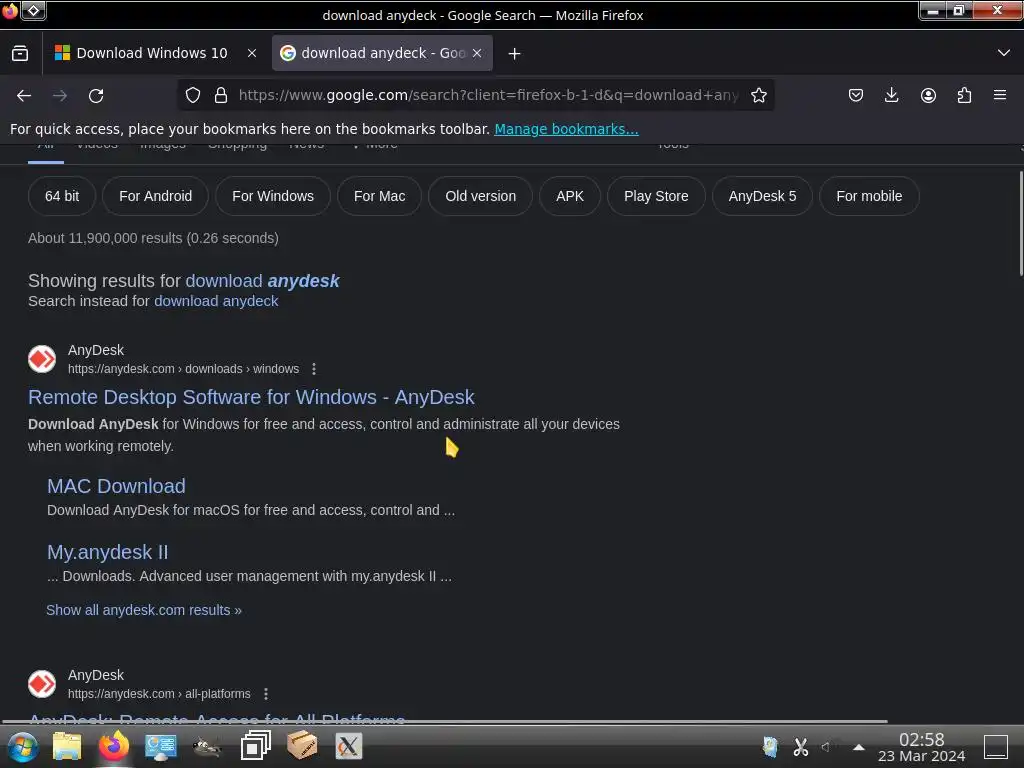Image resolution: width=1024 pixels, height=768 pixels.
Task: Click the page vertical scrollbar
Action: [x=1020, y=223]
